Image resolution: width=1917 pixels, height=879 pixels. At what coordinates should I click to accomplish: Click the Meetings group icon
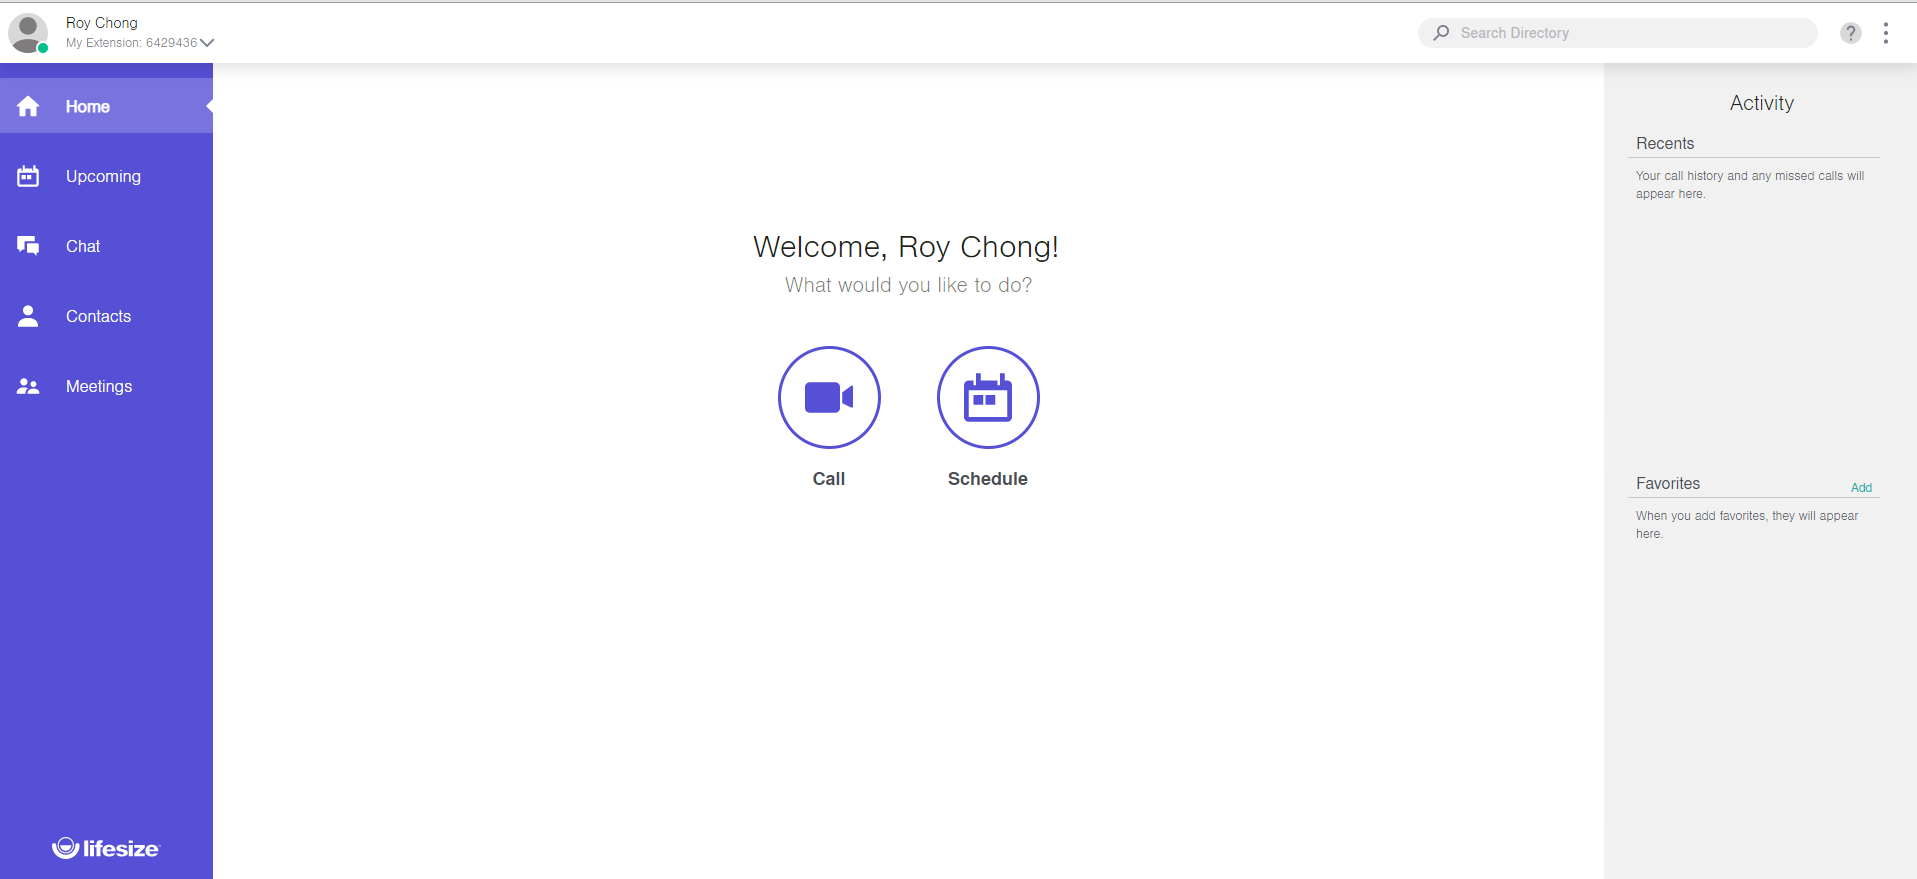28,386
